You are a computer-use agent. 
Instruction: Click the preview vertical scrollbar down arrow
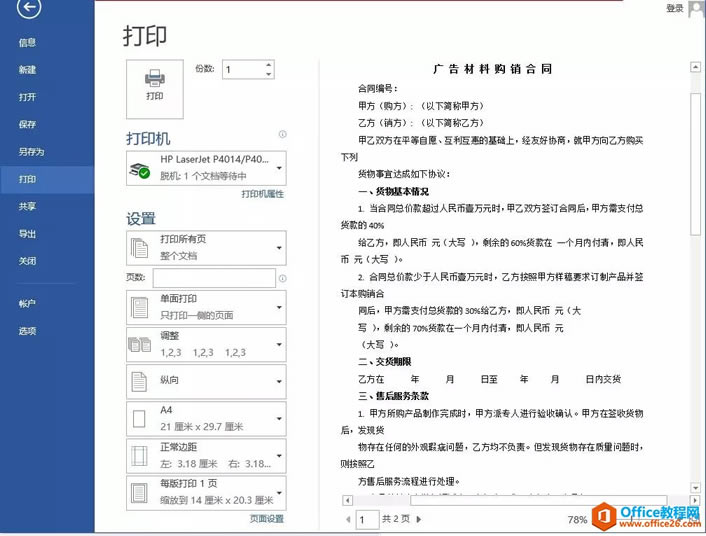[696, 488]
